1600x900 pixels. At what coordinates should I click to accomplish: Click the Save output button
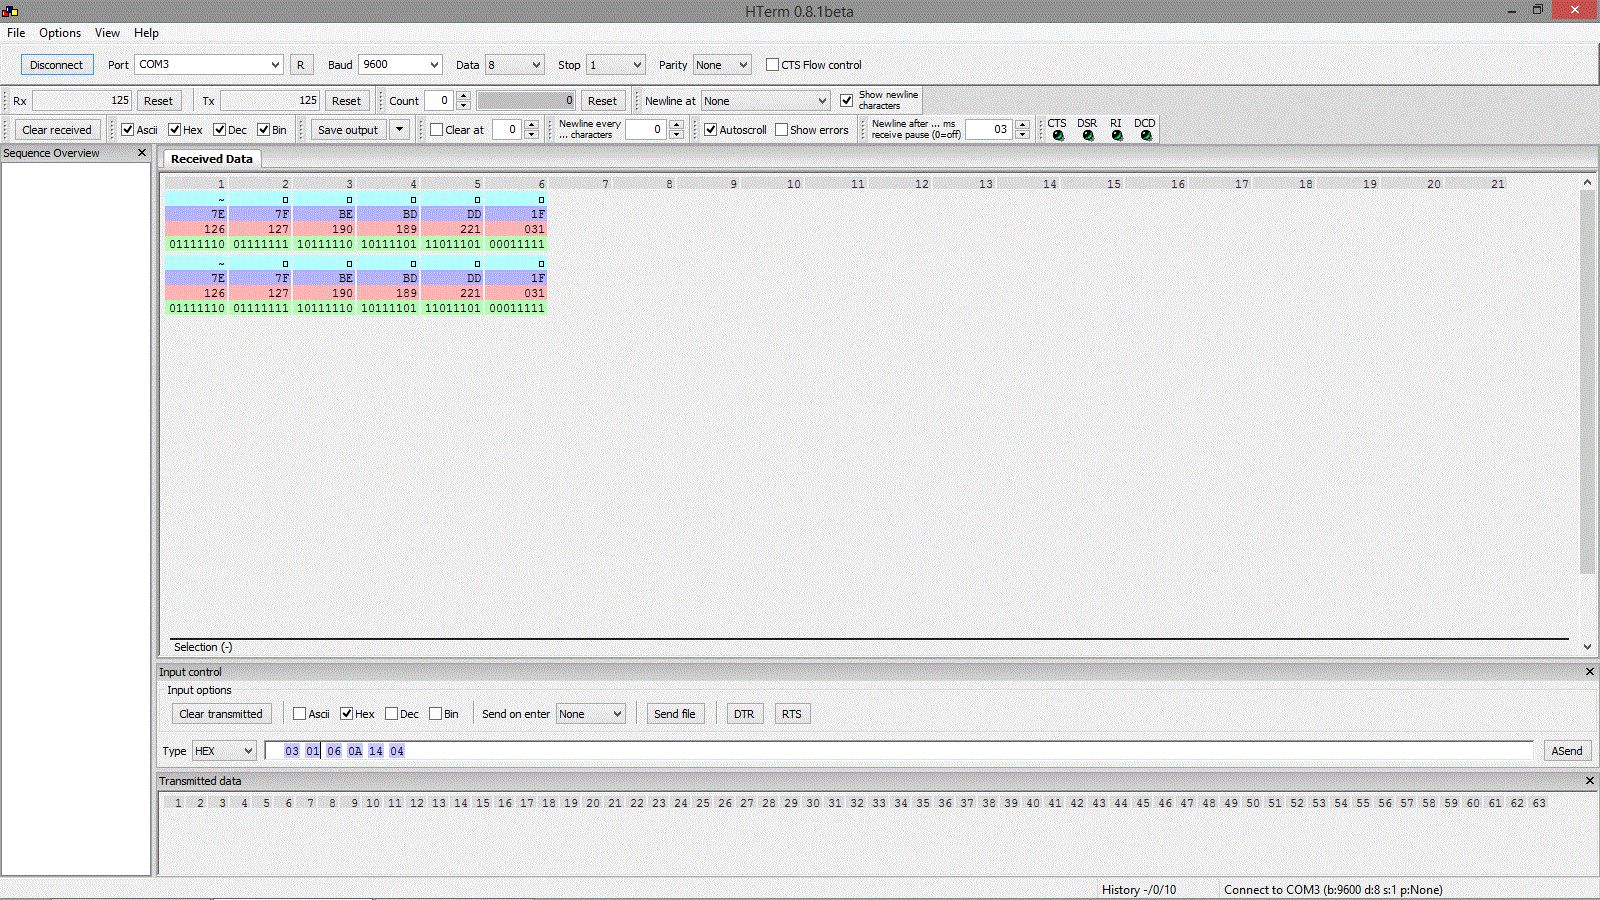(348, 130)
